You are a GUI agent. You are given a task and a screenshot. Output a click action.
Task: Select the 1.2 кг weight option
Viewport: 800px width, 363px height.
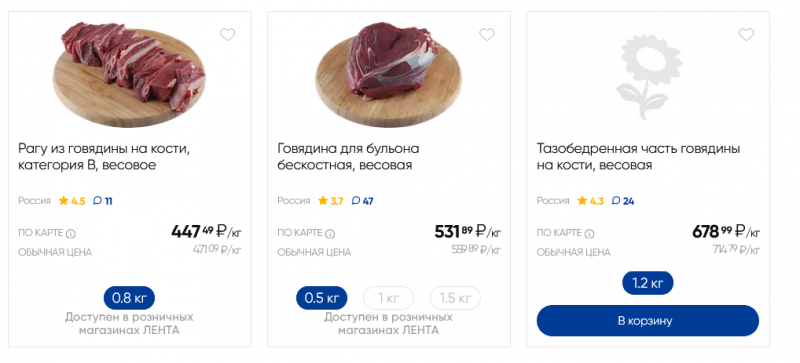[x=647, y=283]
